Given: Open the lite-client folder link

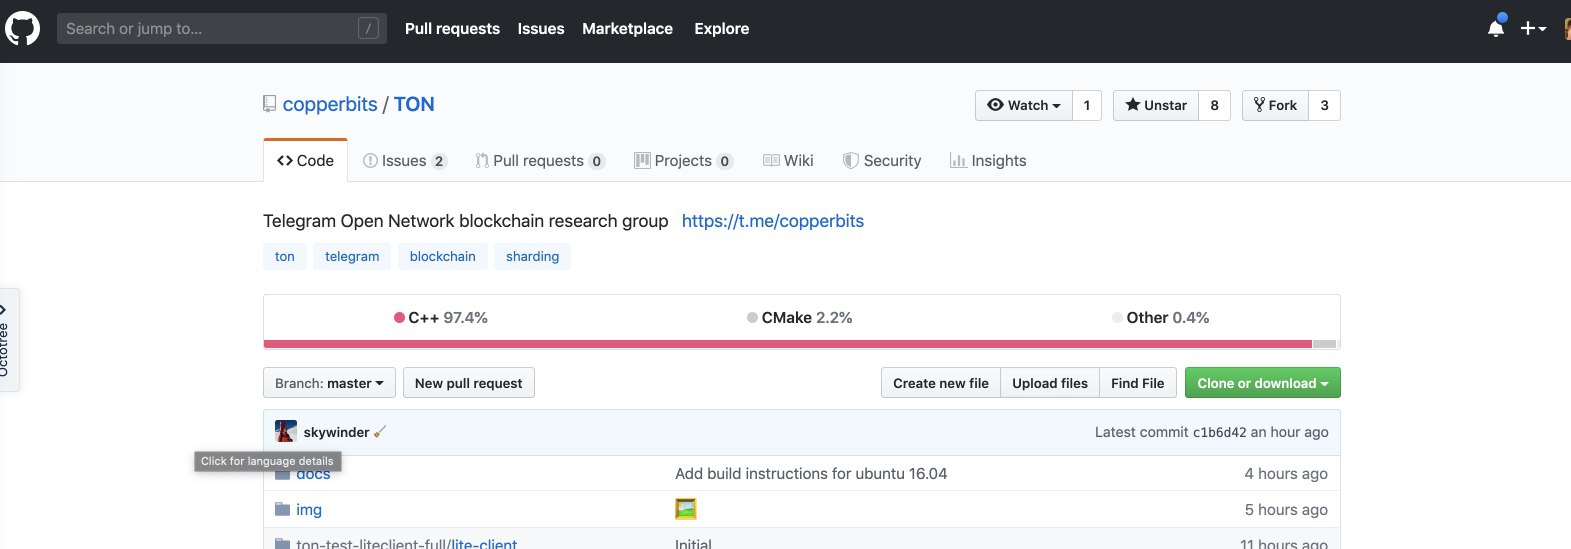Looking at the screenshot, I should 484,545.
